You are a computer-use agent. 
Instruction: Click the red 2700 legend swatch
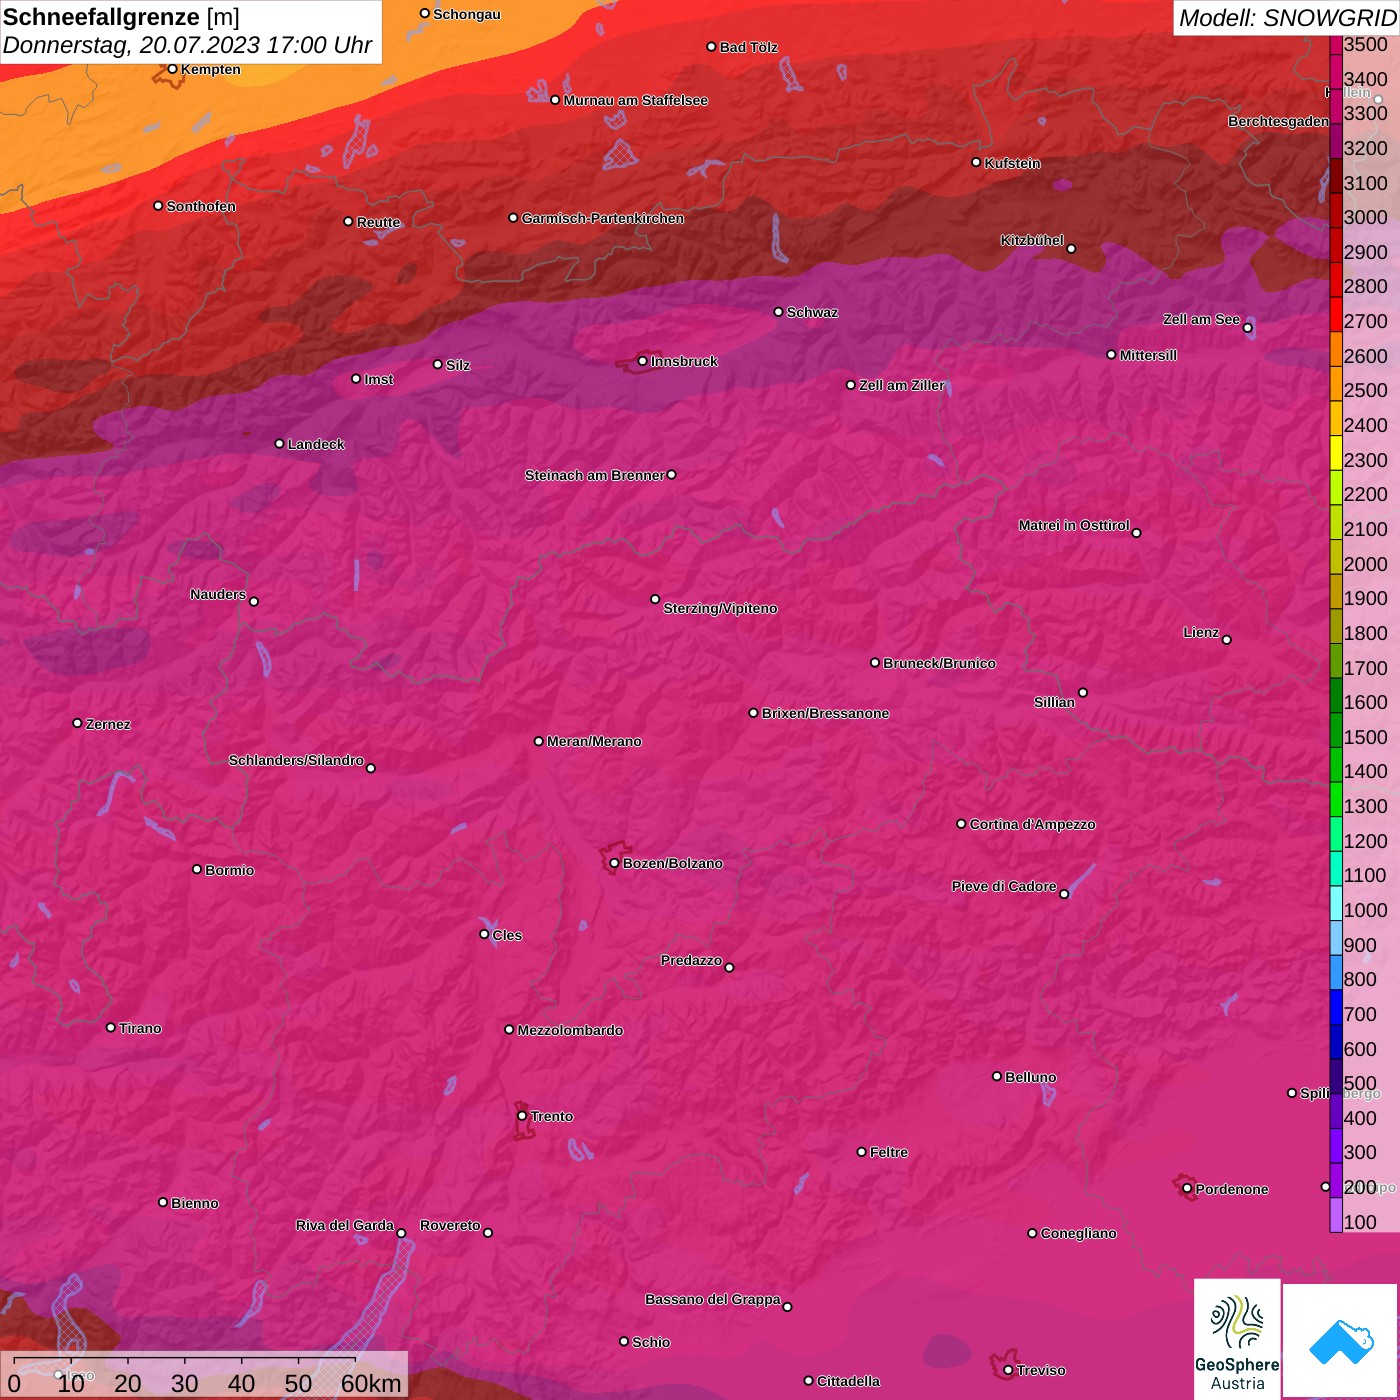click(1336, 321)
